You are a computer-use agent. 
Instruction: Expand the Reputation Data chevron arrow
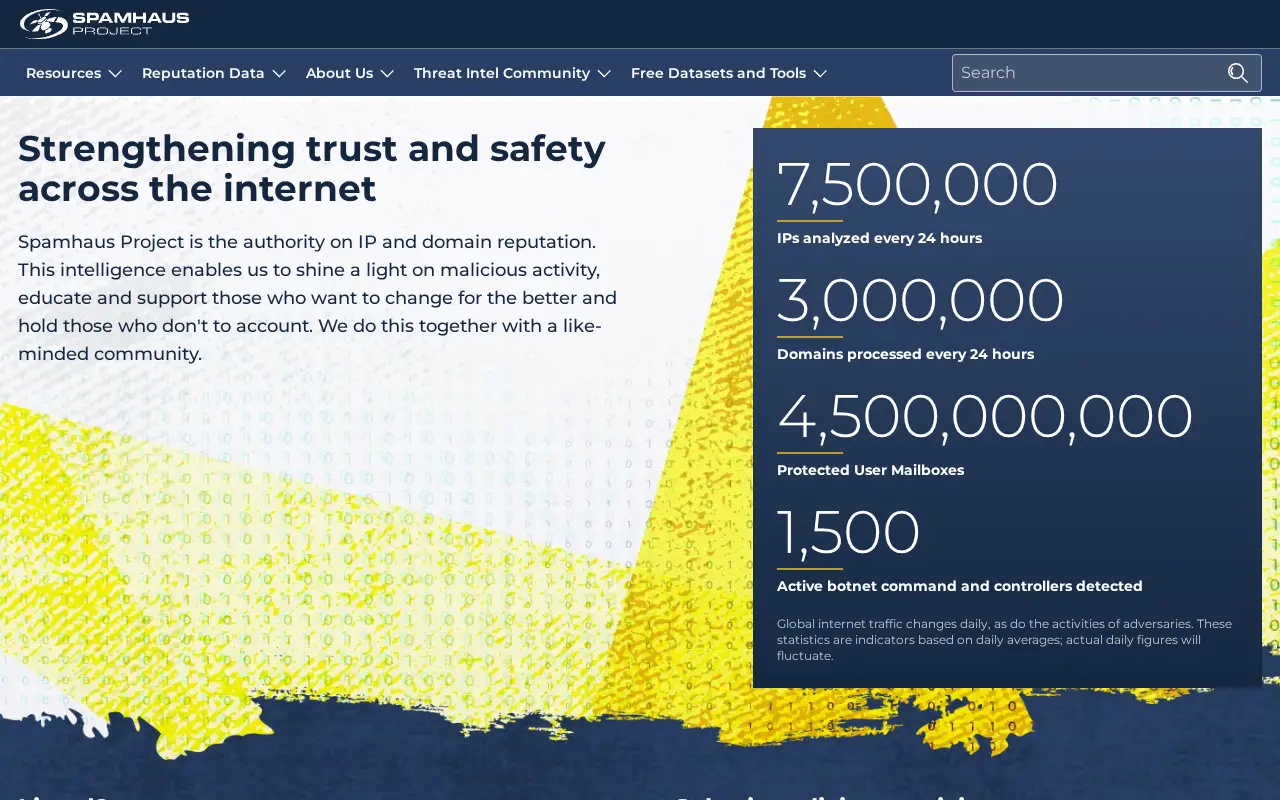279,73
